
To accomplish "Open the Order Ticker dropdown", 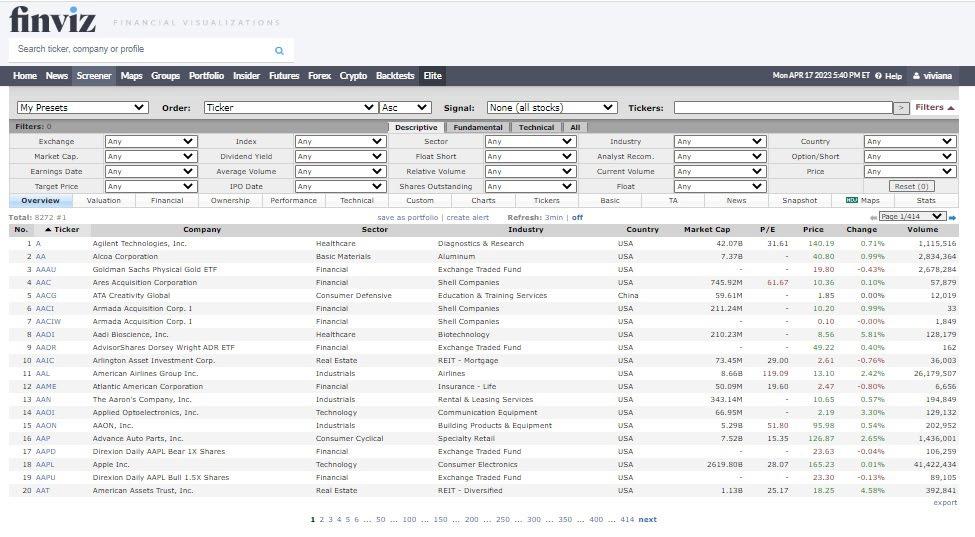I will [290, 108].
